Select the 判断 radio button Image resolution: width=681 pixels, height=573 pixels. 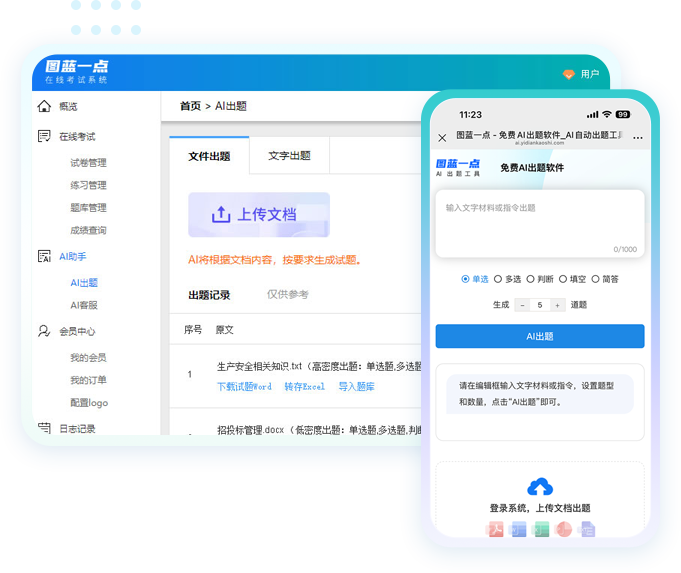pos(530,279)
